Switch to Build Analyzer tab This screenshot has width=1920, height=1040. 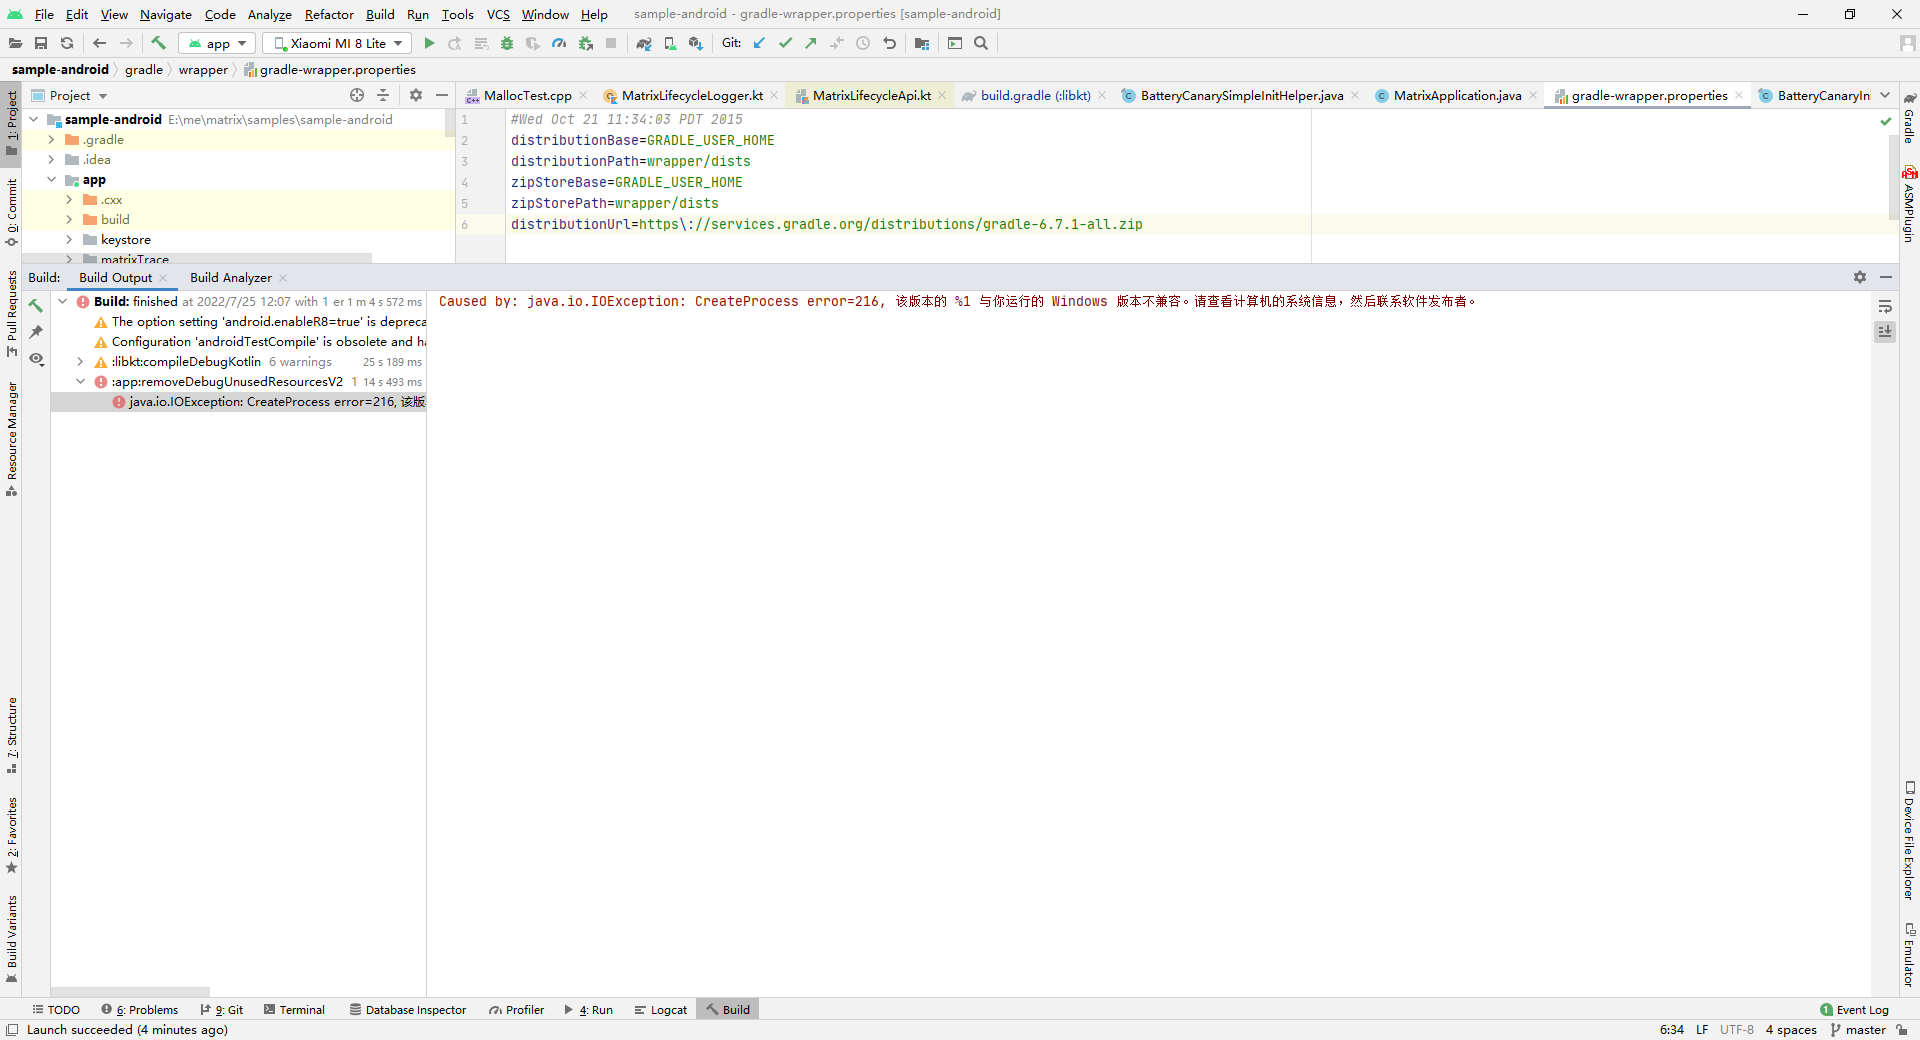[x=231, y=278]
